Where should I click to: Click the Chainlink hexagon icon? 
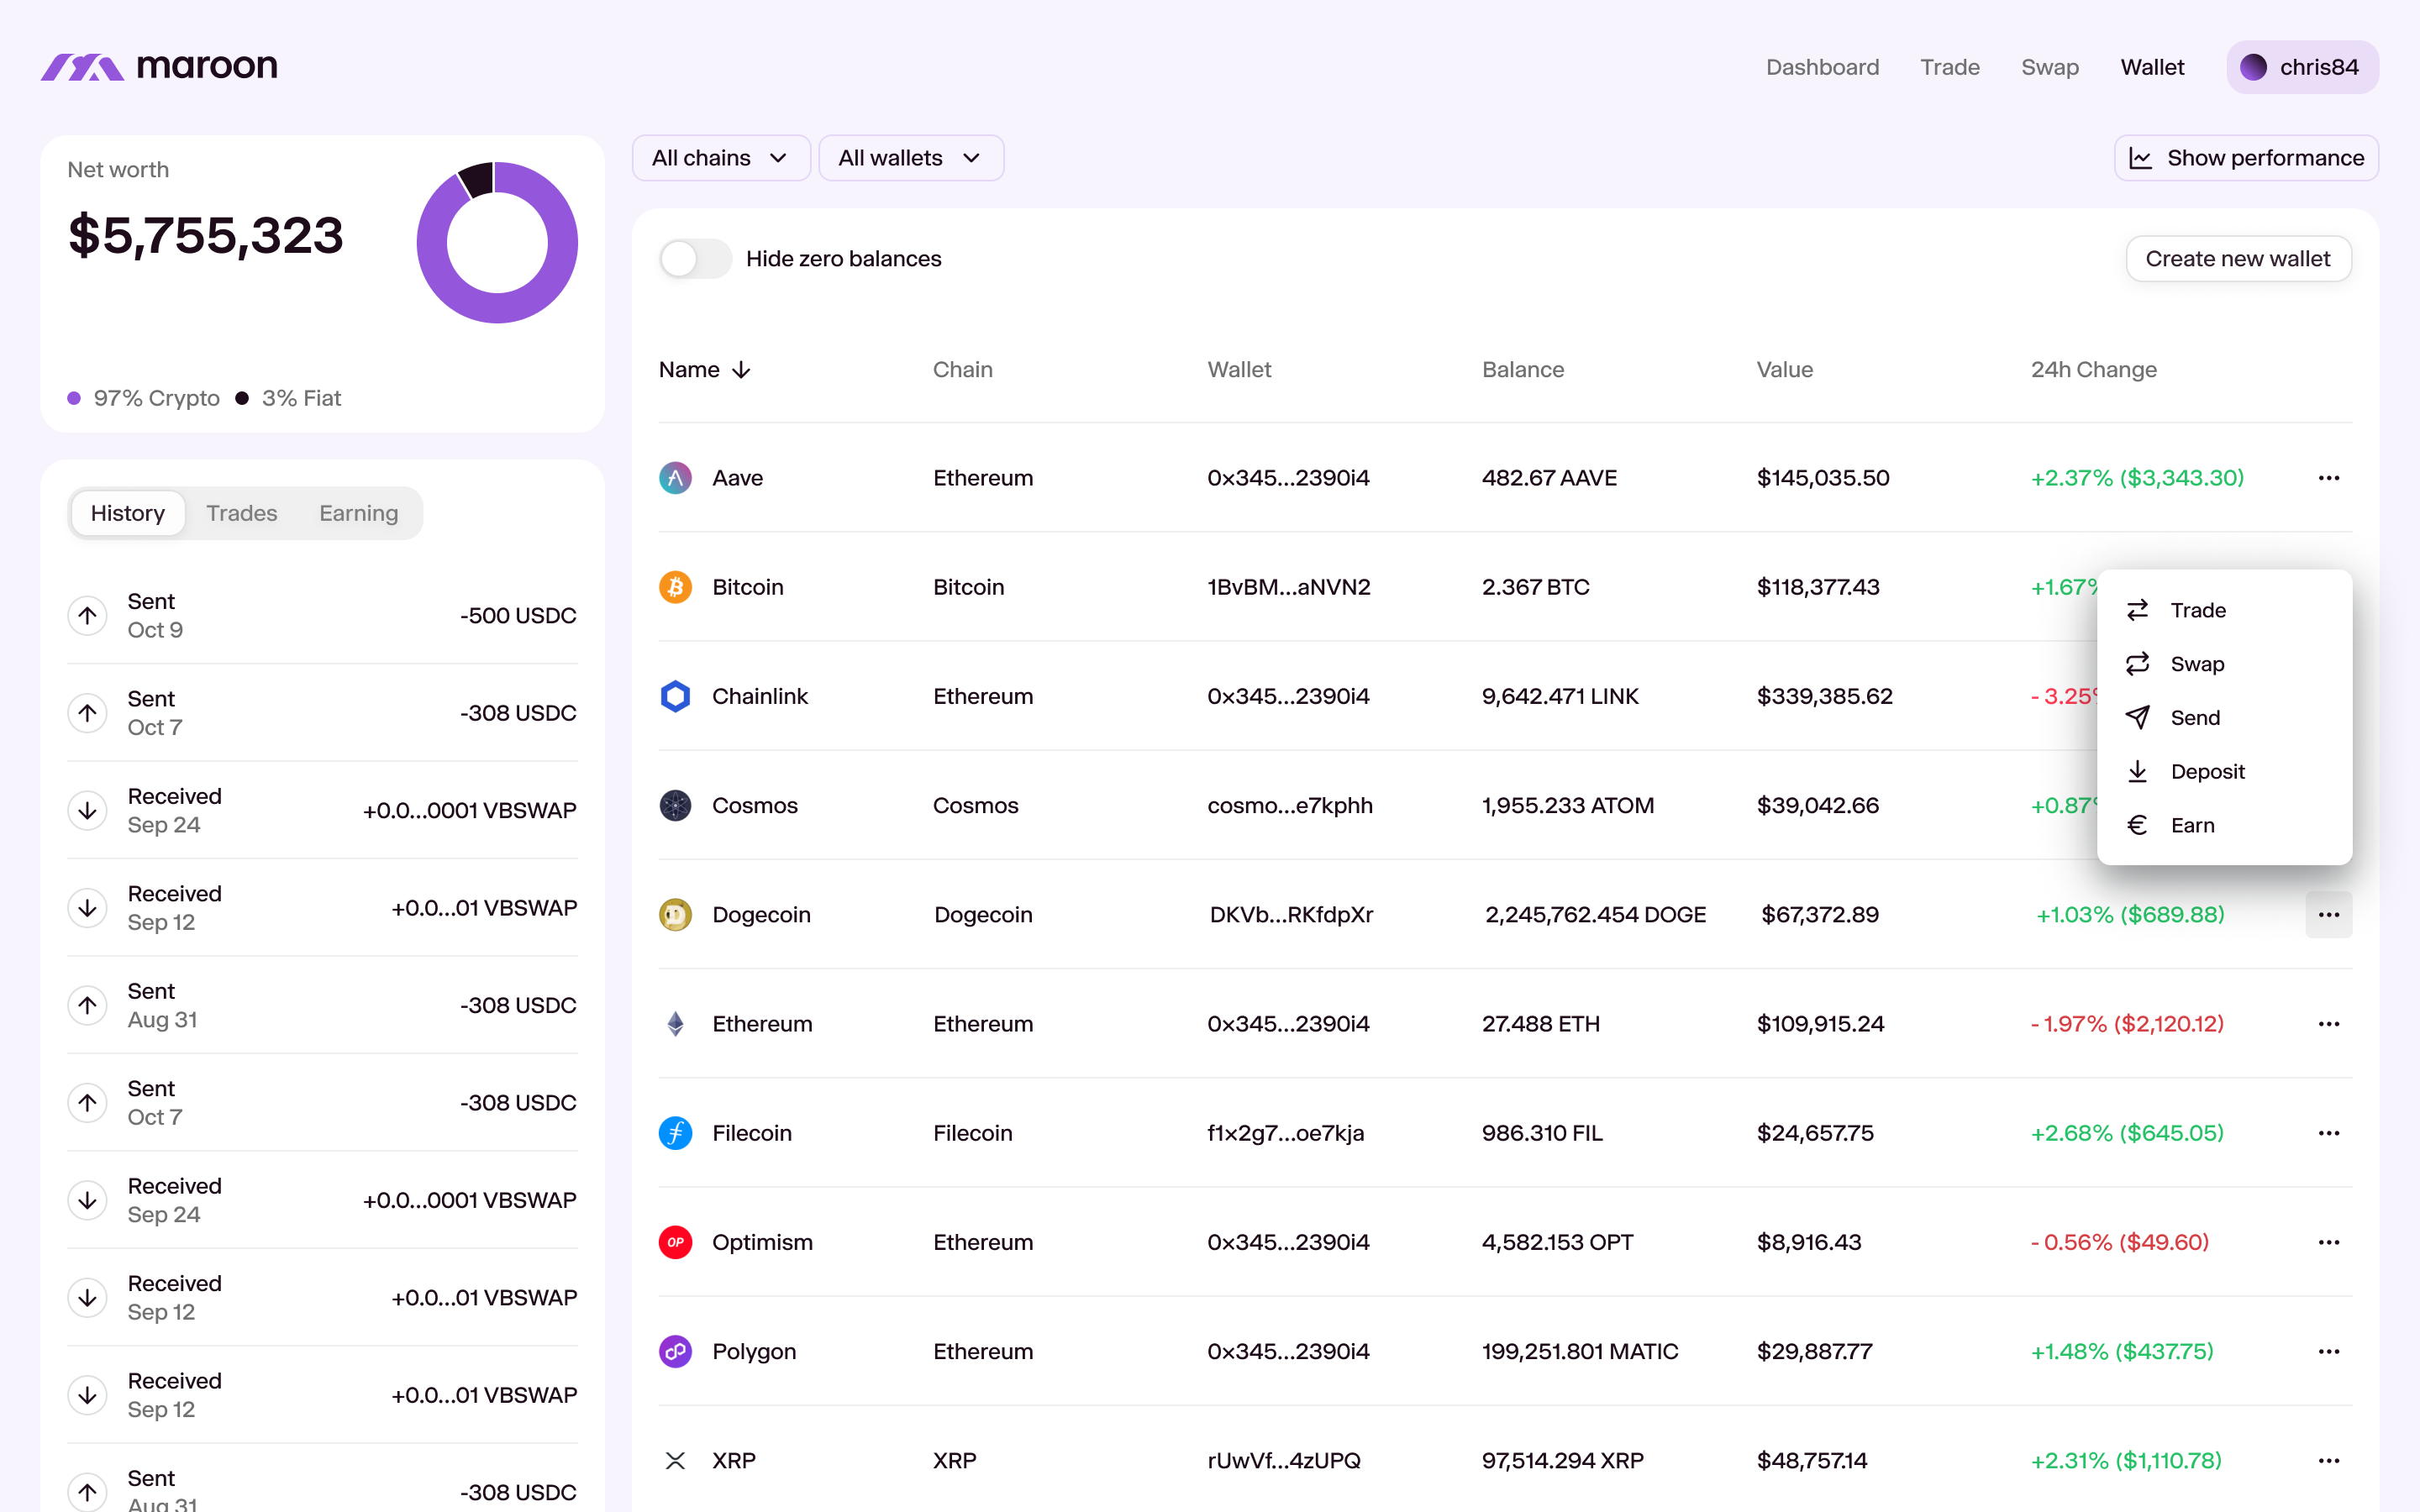(675, 696)
